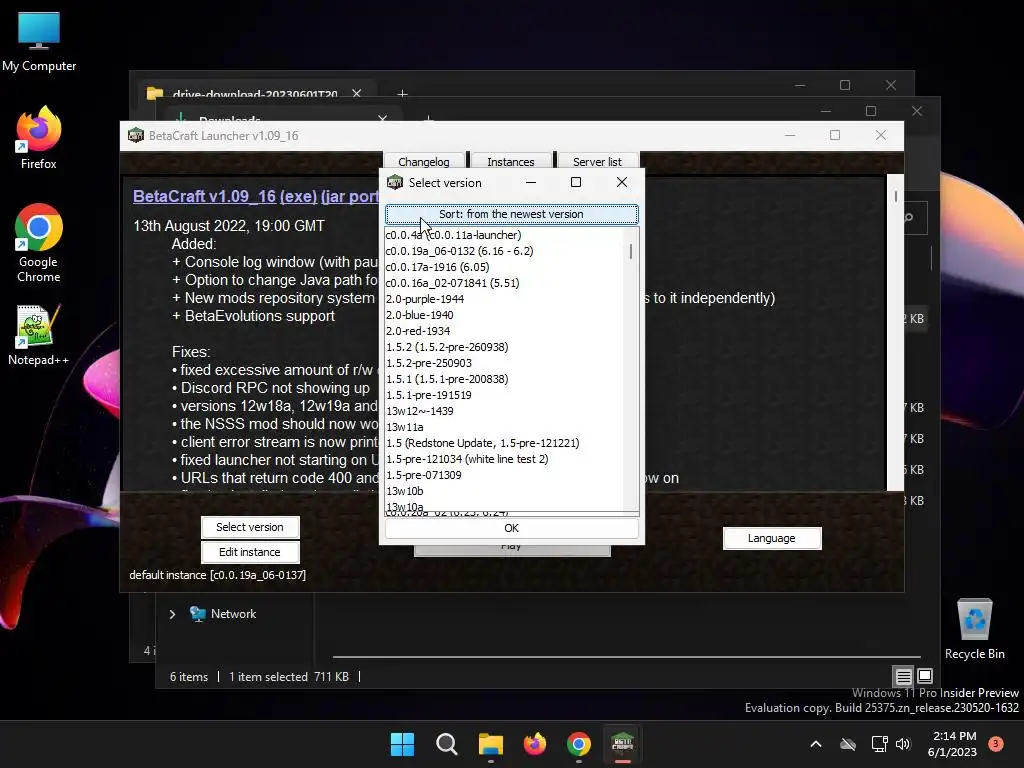Select version 2.0-blue-1940
Screen dimensions: 1024x768
[x=504, y=315]
